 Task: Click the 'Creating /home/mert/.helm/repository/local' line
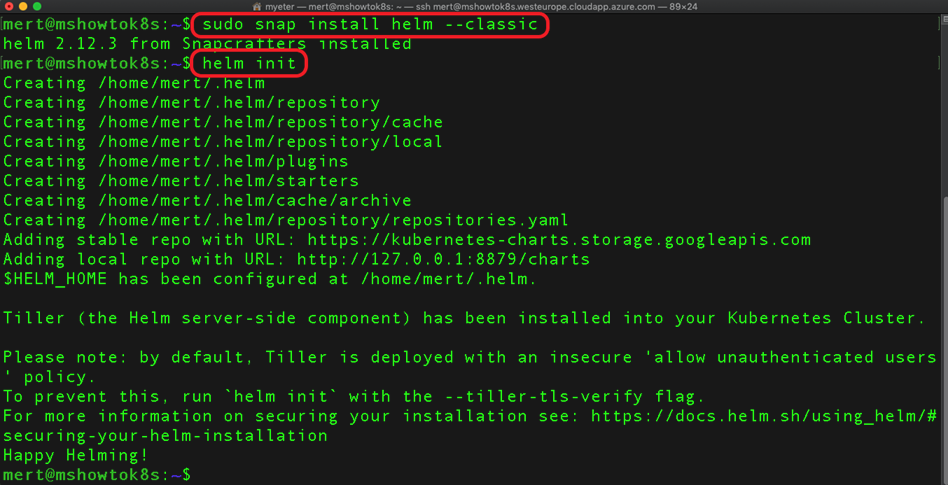(223, 142)
